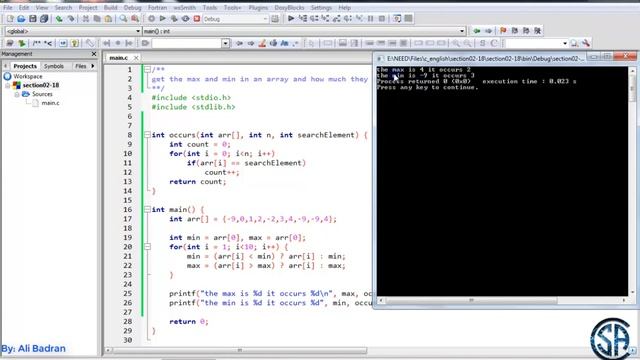
Task: Click the Run to cursor debugger icon
Action: pyautogui.click(x=302, y=18)
